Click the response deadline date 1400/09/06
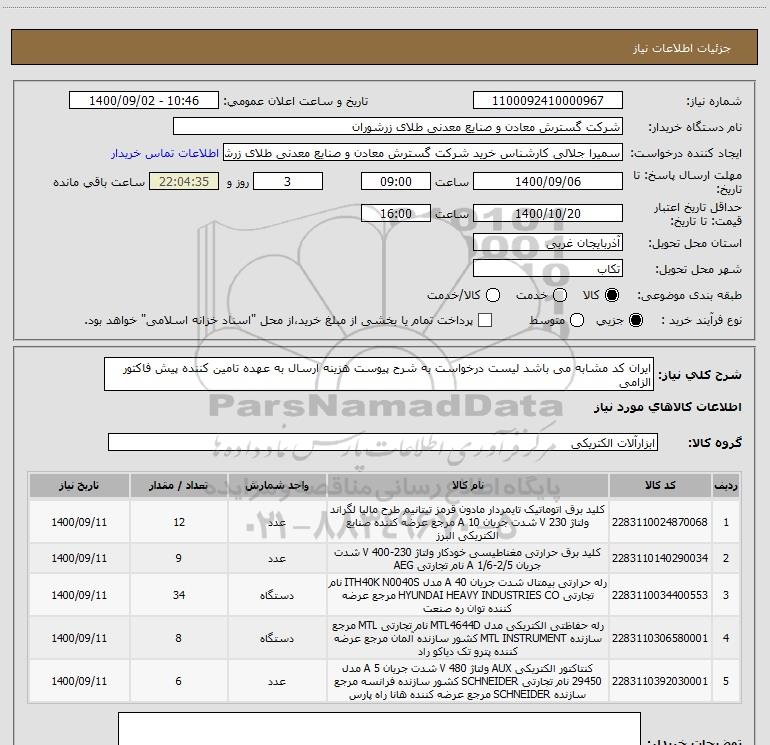The image size is (770, 745). tap(548, 182)
